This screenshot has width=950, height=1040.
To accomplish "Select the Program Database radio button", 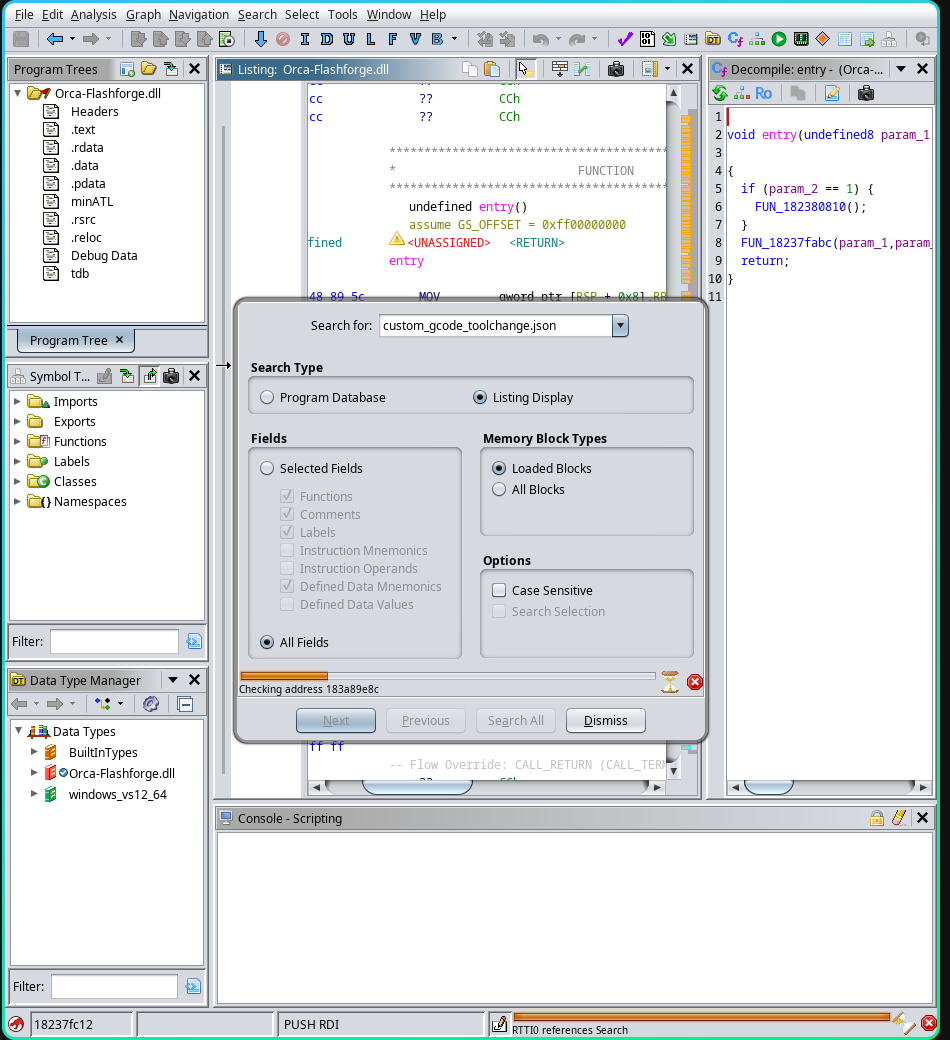I will click(267, 397).
